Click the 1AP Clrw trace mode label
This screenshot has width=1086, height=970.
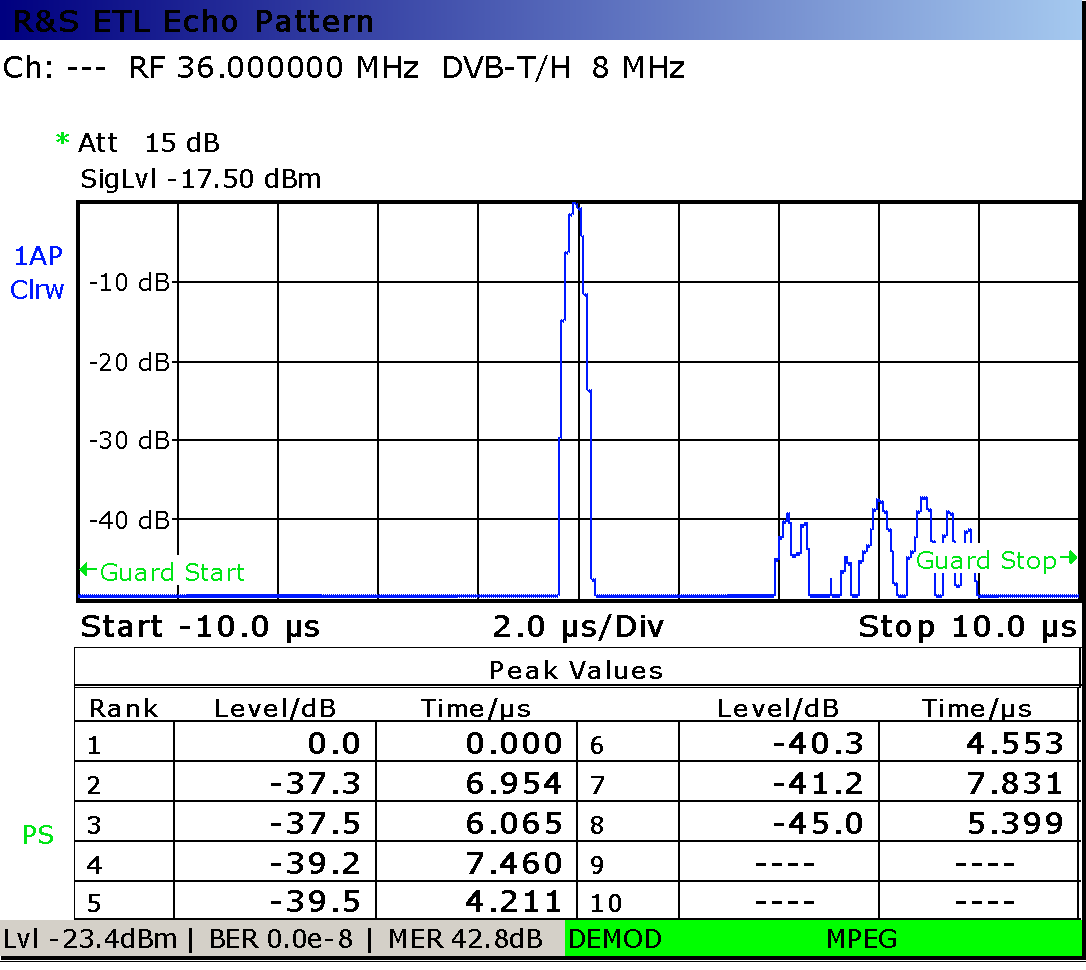38,273
